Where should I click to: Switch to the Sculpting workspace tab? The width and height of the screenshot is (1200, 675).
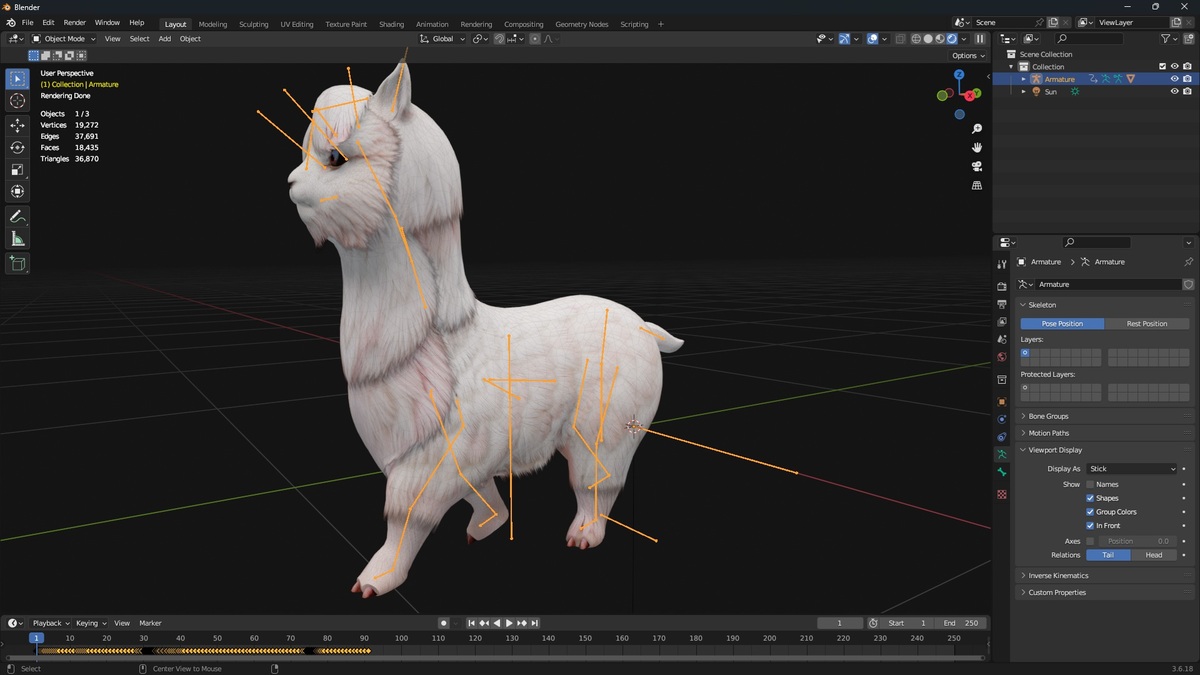coord(253,24)
